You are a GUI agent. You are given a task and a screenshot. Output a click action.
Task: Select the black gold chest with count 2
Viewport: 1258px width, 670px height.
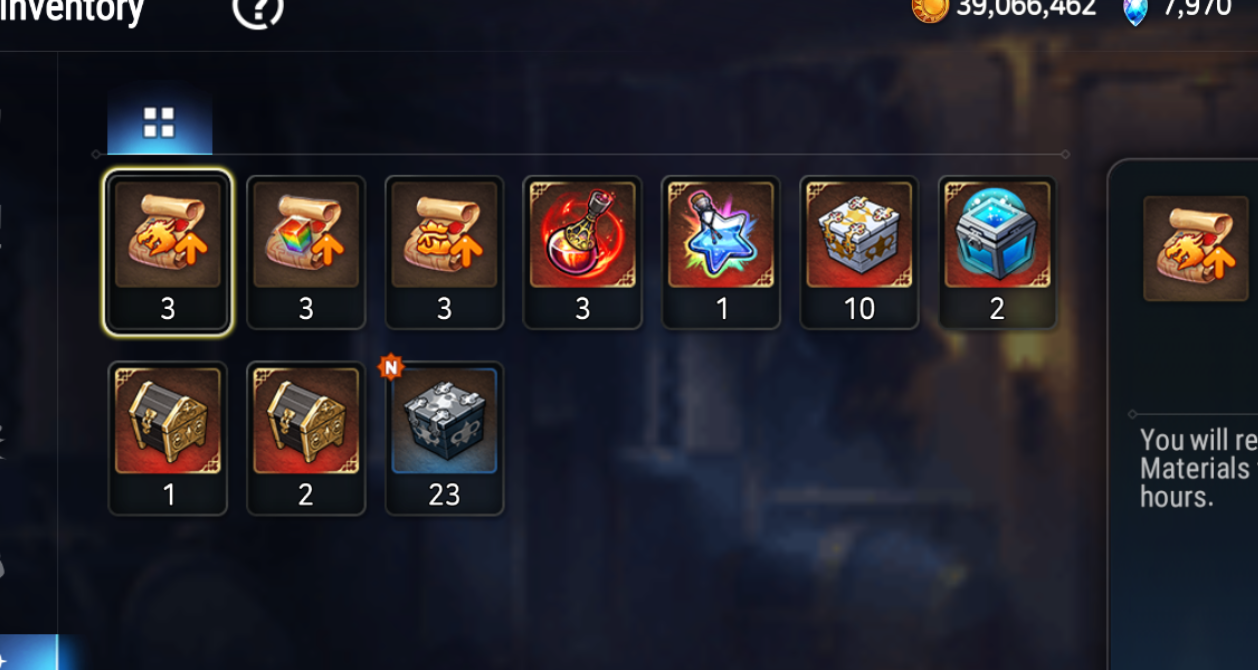[306, 438]
